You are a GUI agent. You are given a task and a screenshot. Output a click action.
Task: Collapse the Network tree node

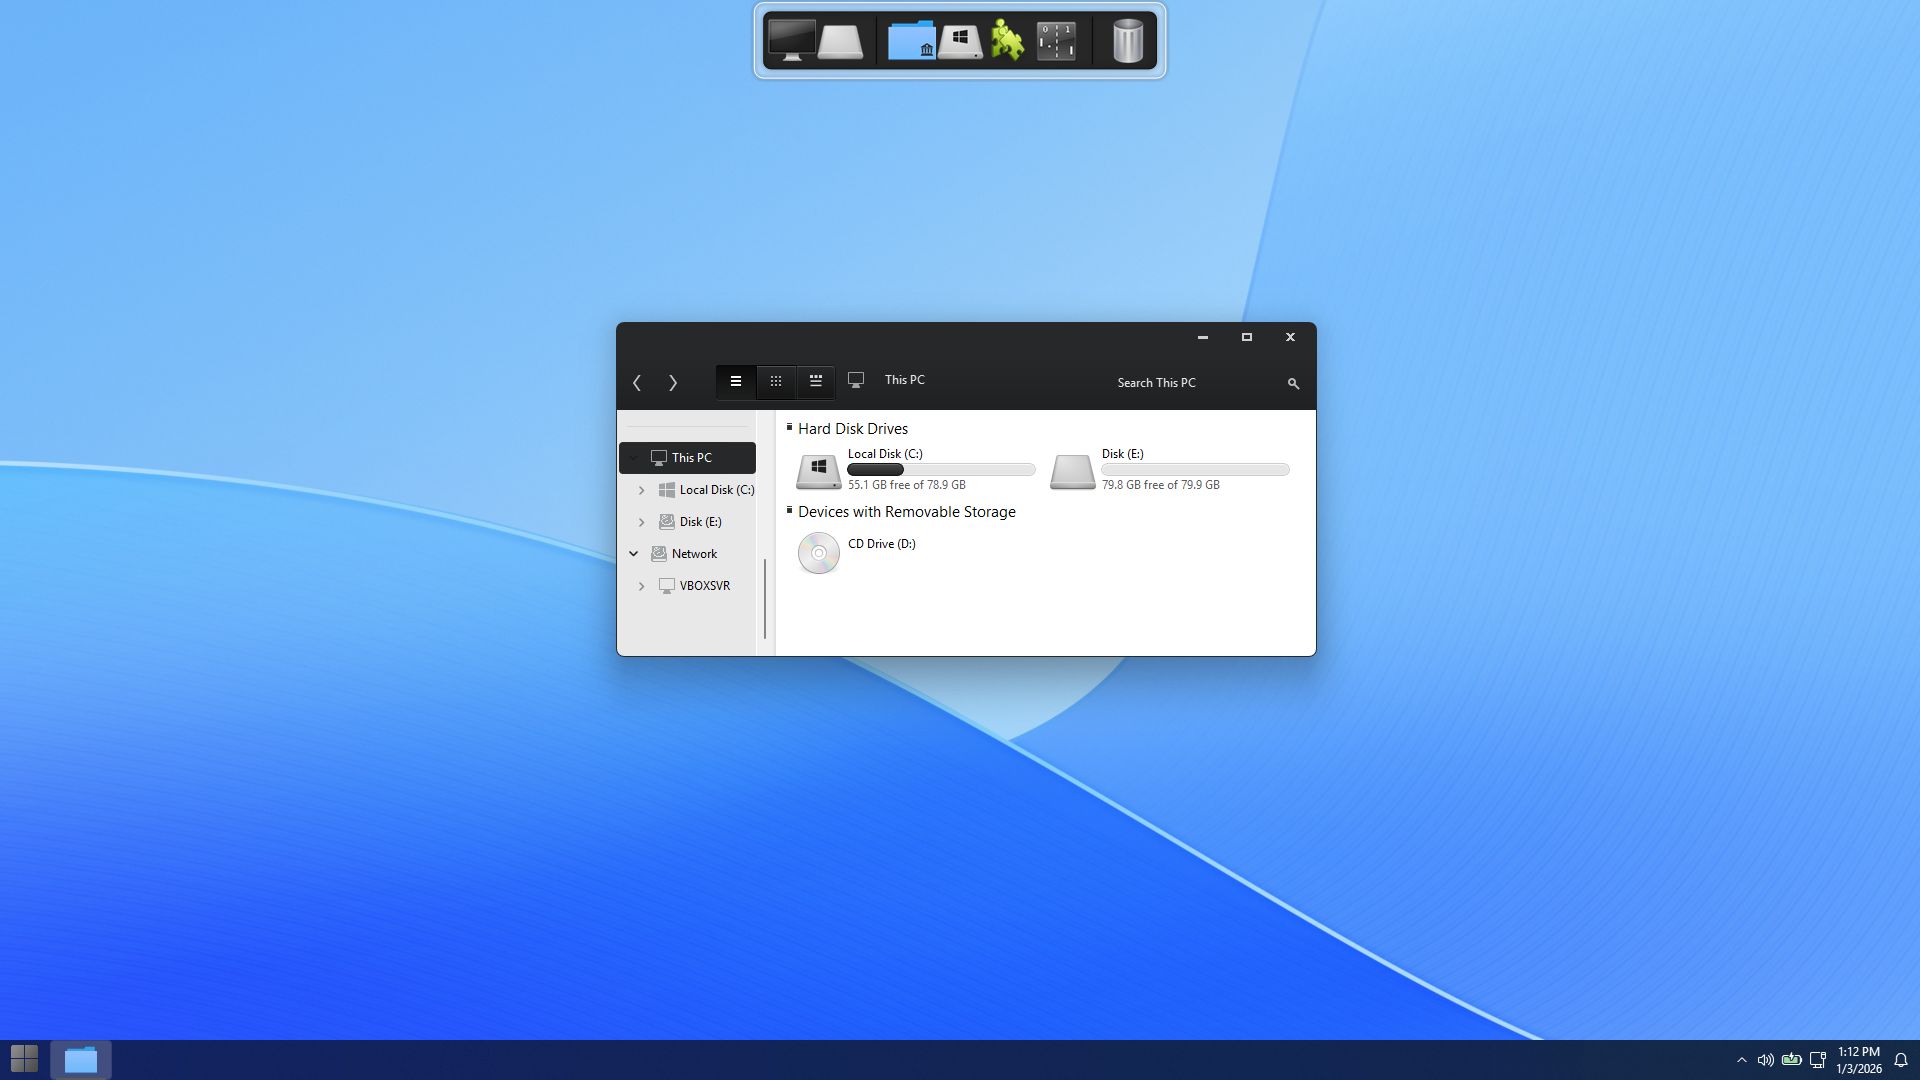coord(633,553)
